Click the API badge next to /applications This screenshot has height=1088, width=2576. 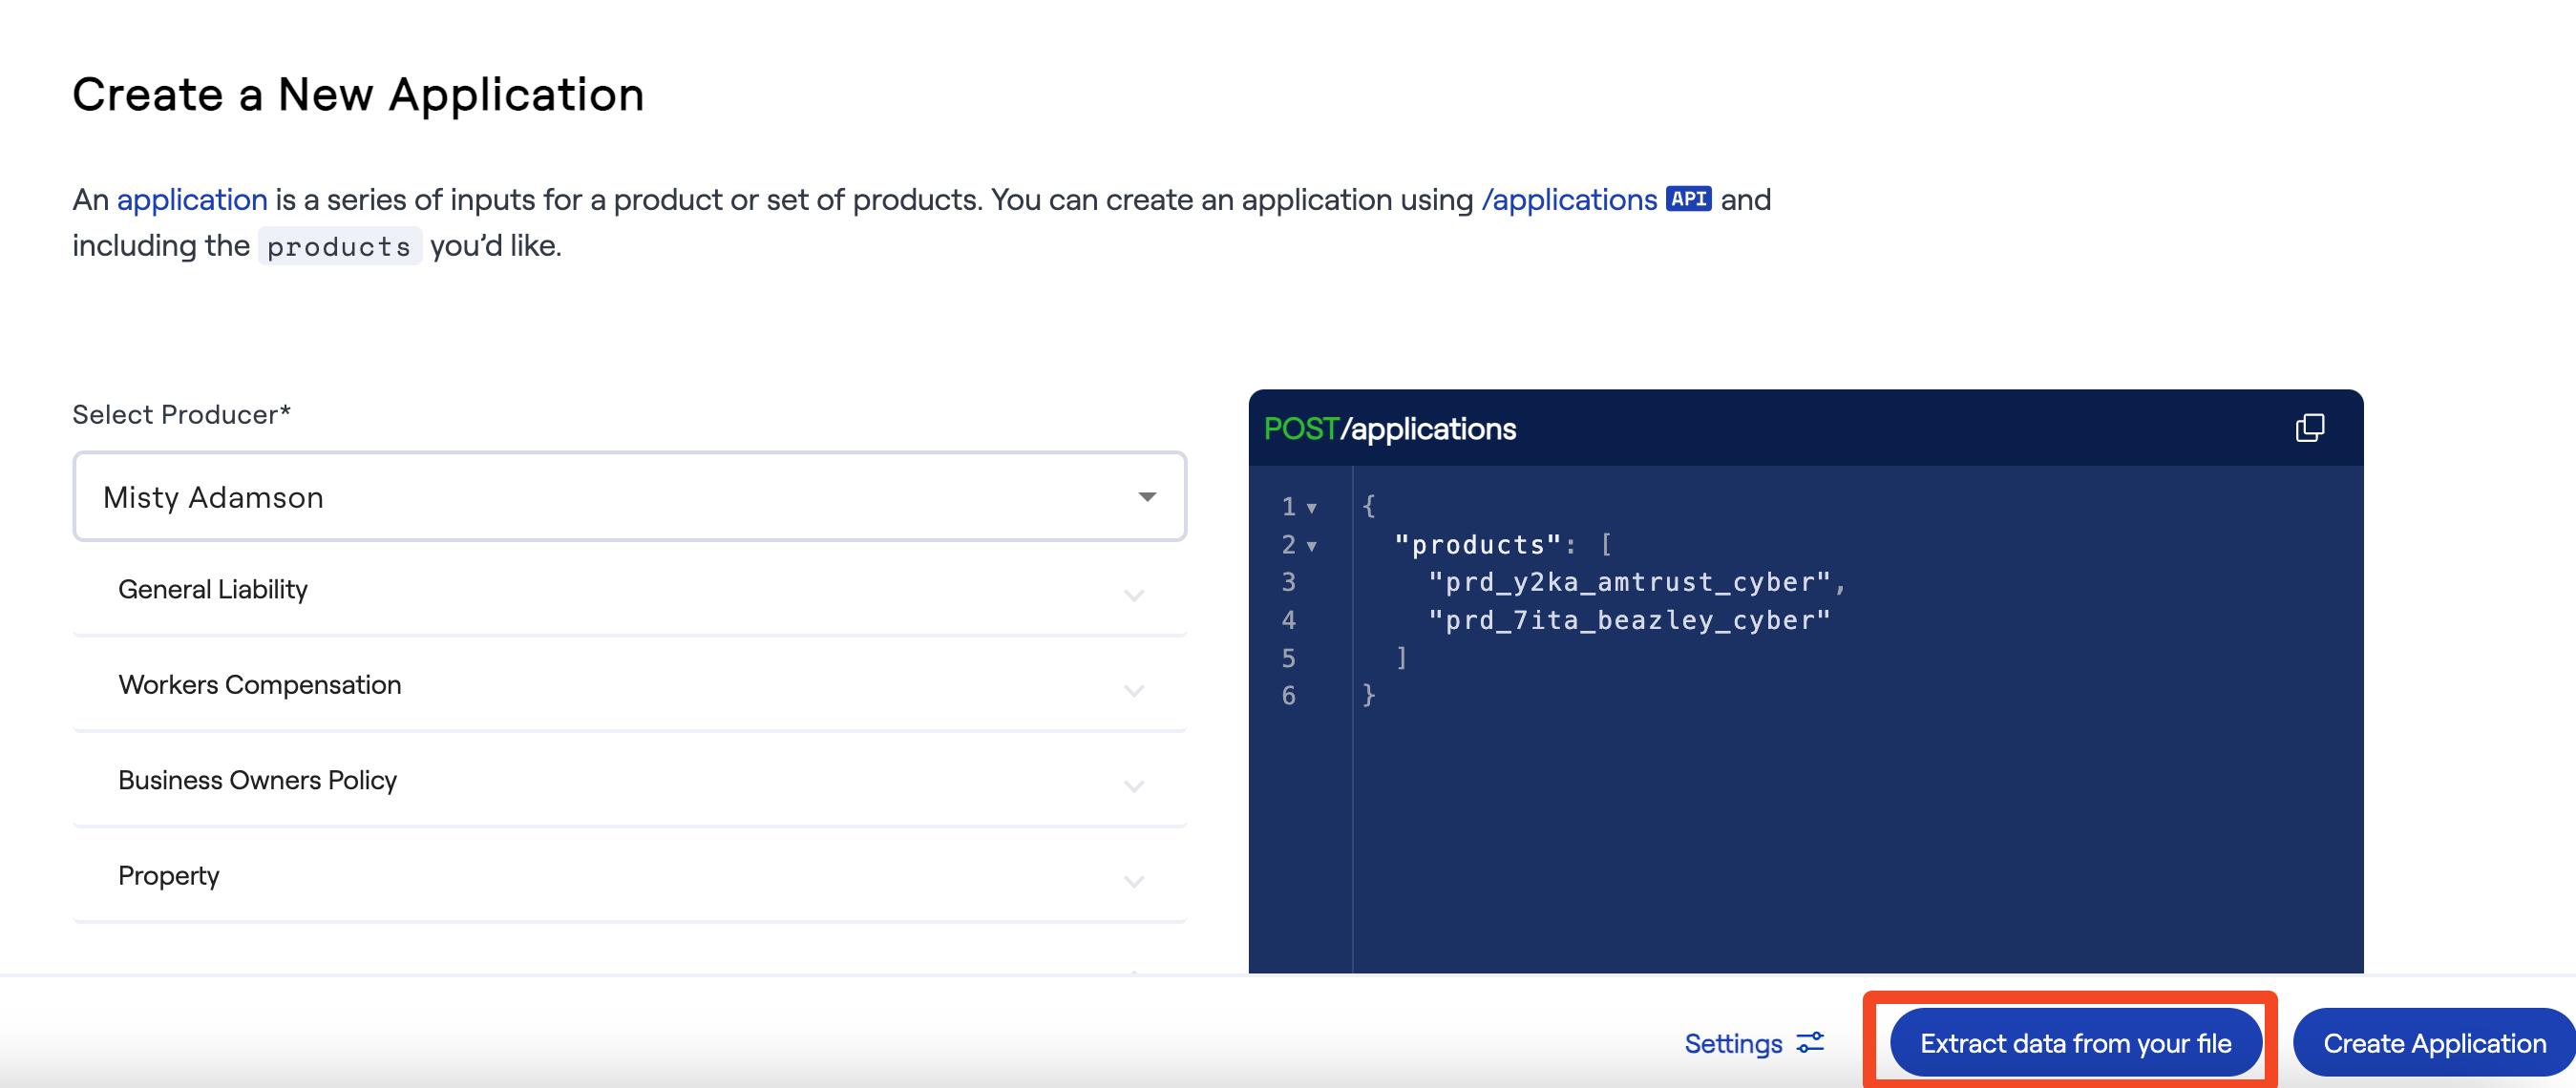[x=1688, y=199]
